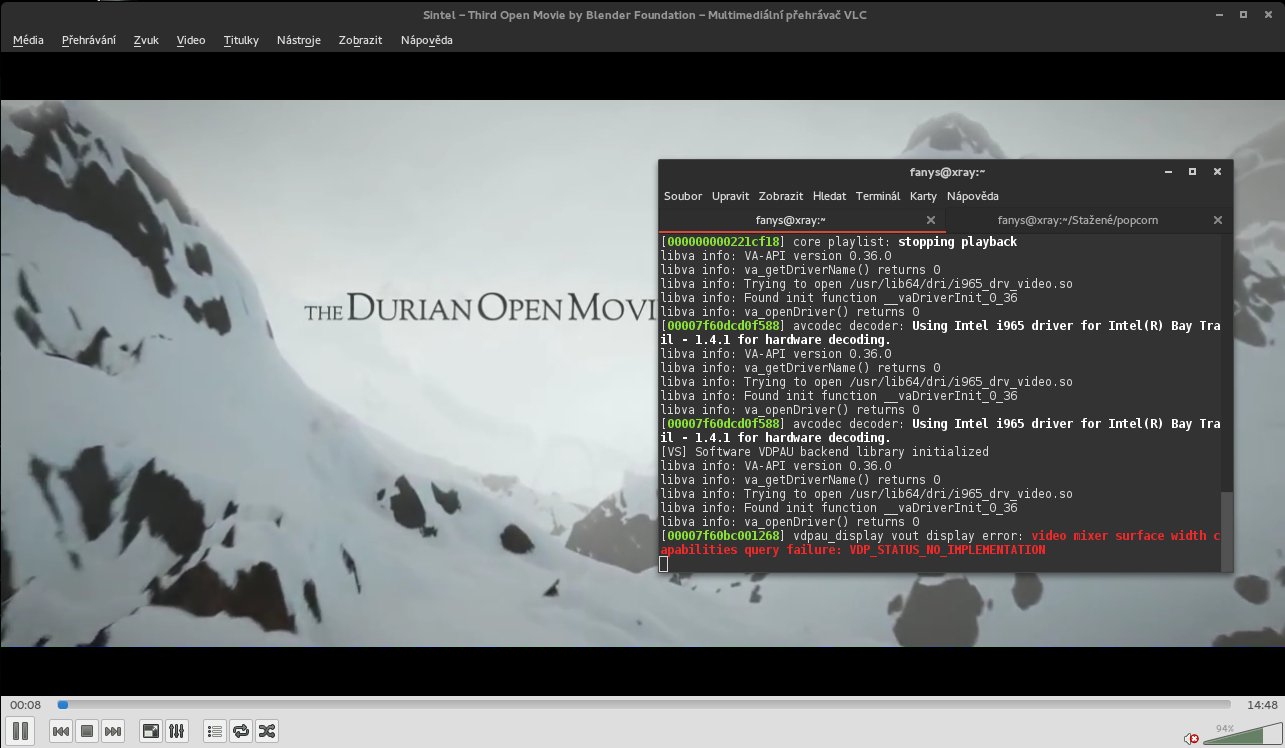
Task: Close the VLC player window
Action: coord(1267,14)
